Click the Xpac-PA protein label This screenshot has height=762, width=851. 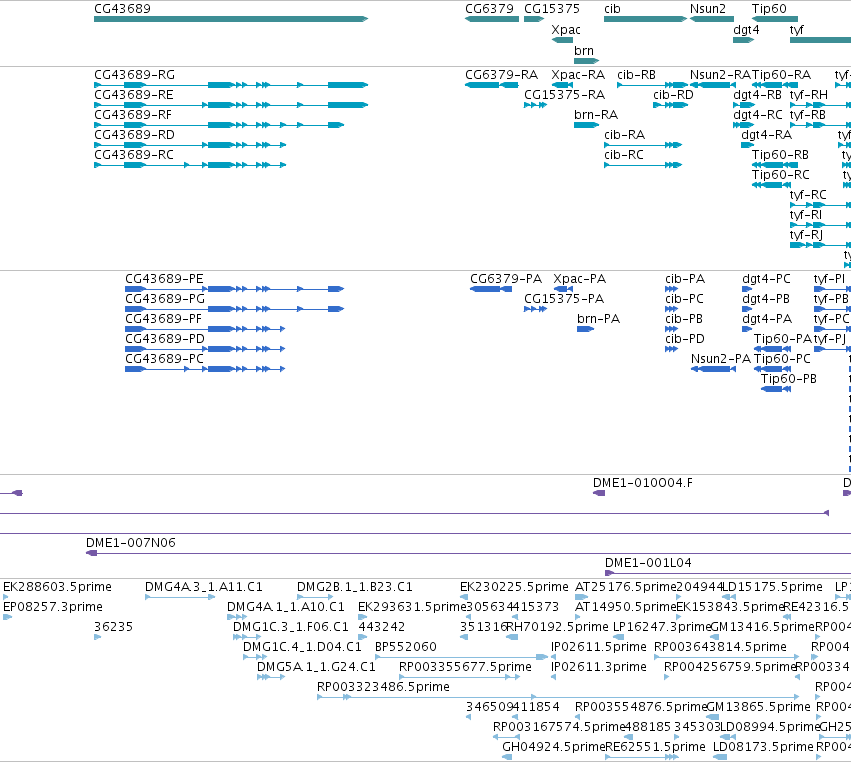coord(580,279)
